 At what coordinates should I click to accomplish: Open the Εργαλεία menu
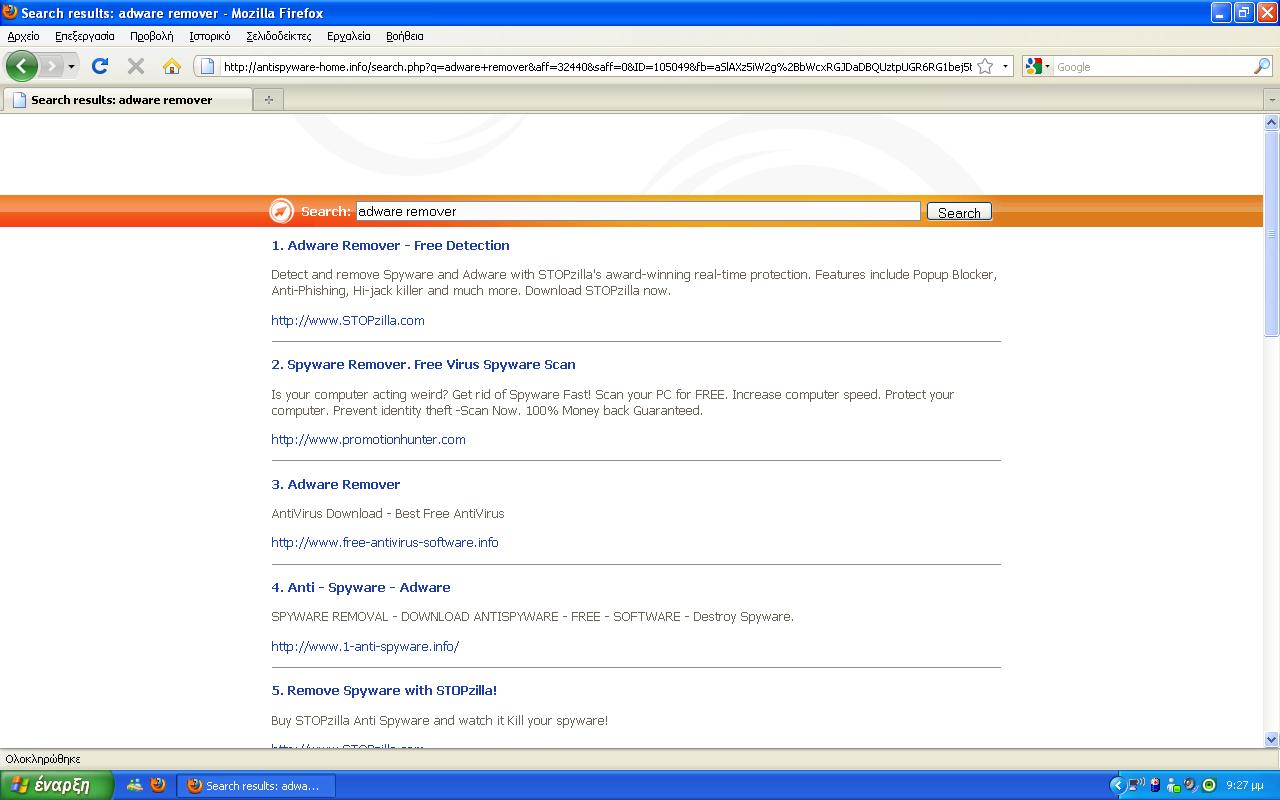point(348,36)
